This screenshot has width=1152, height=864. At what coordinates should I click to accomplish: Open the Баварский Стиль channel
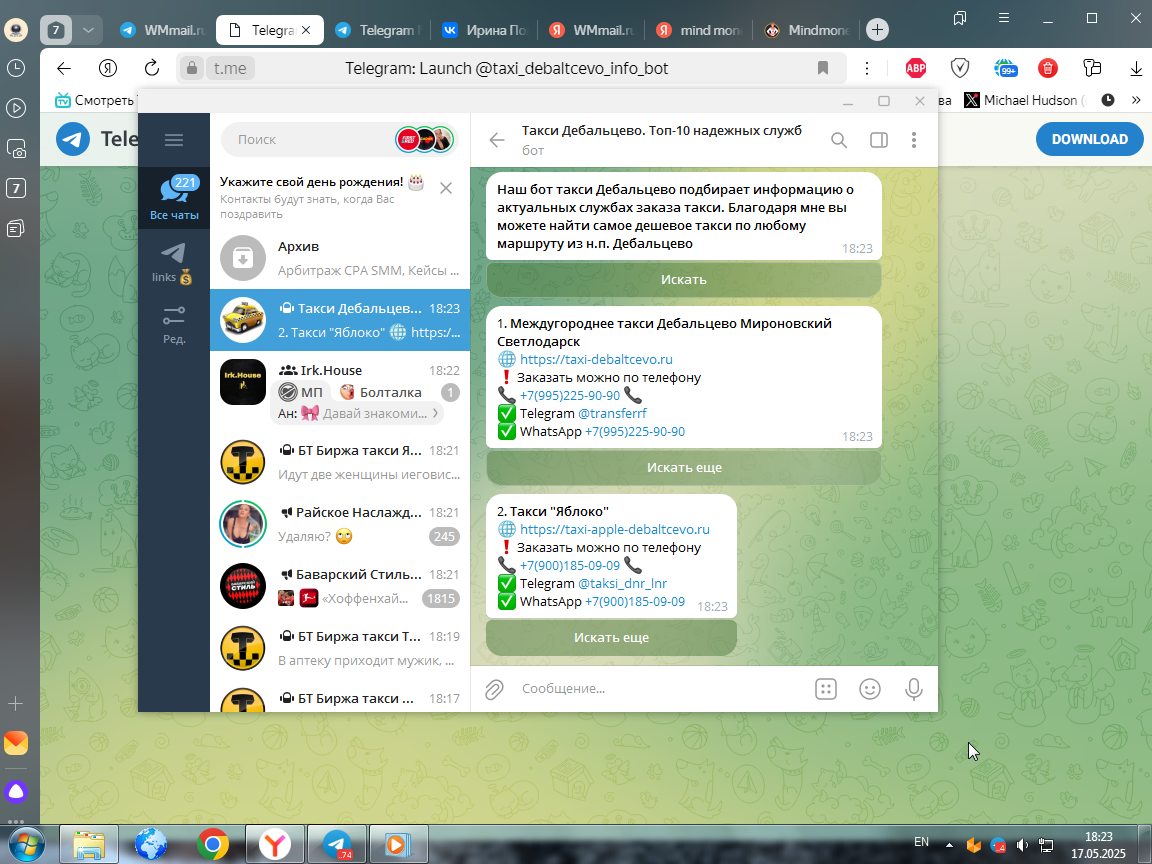click(x=340, y=586)
